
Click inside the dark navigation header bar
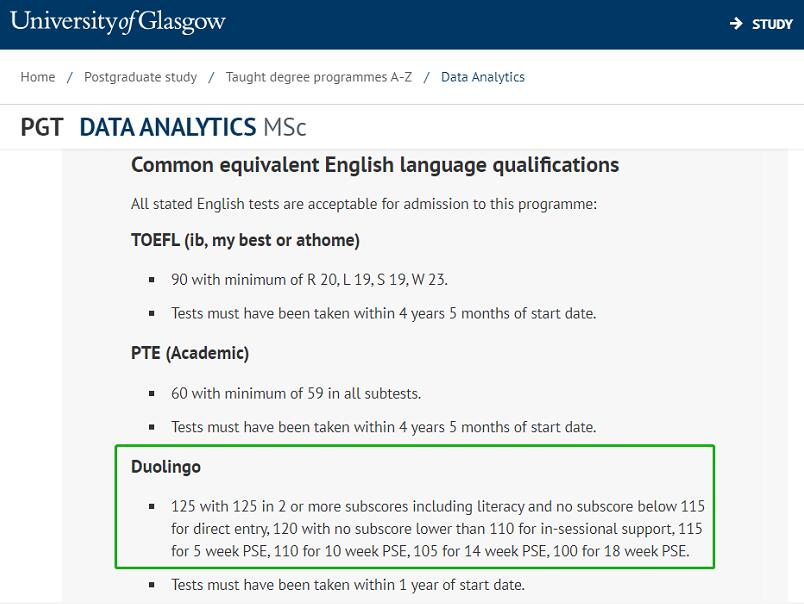click(450, 22)
